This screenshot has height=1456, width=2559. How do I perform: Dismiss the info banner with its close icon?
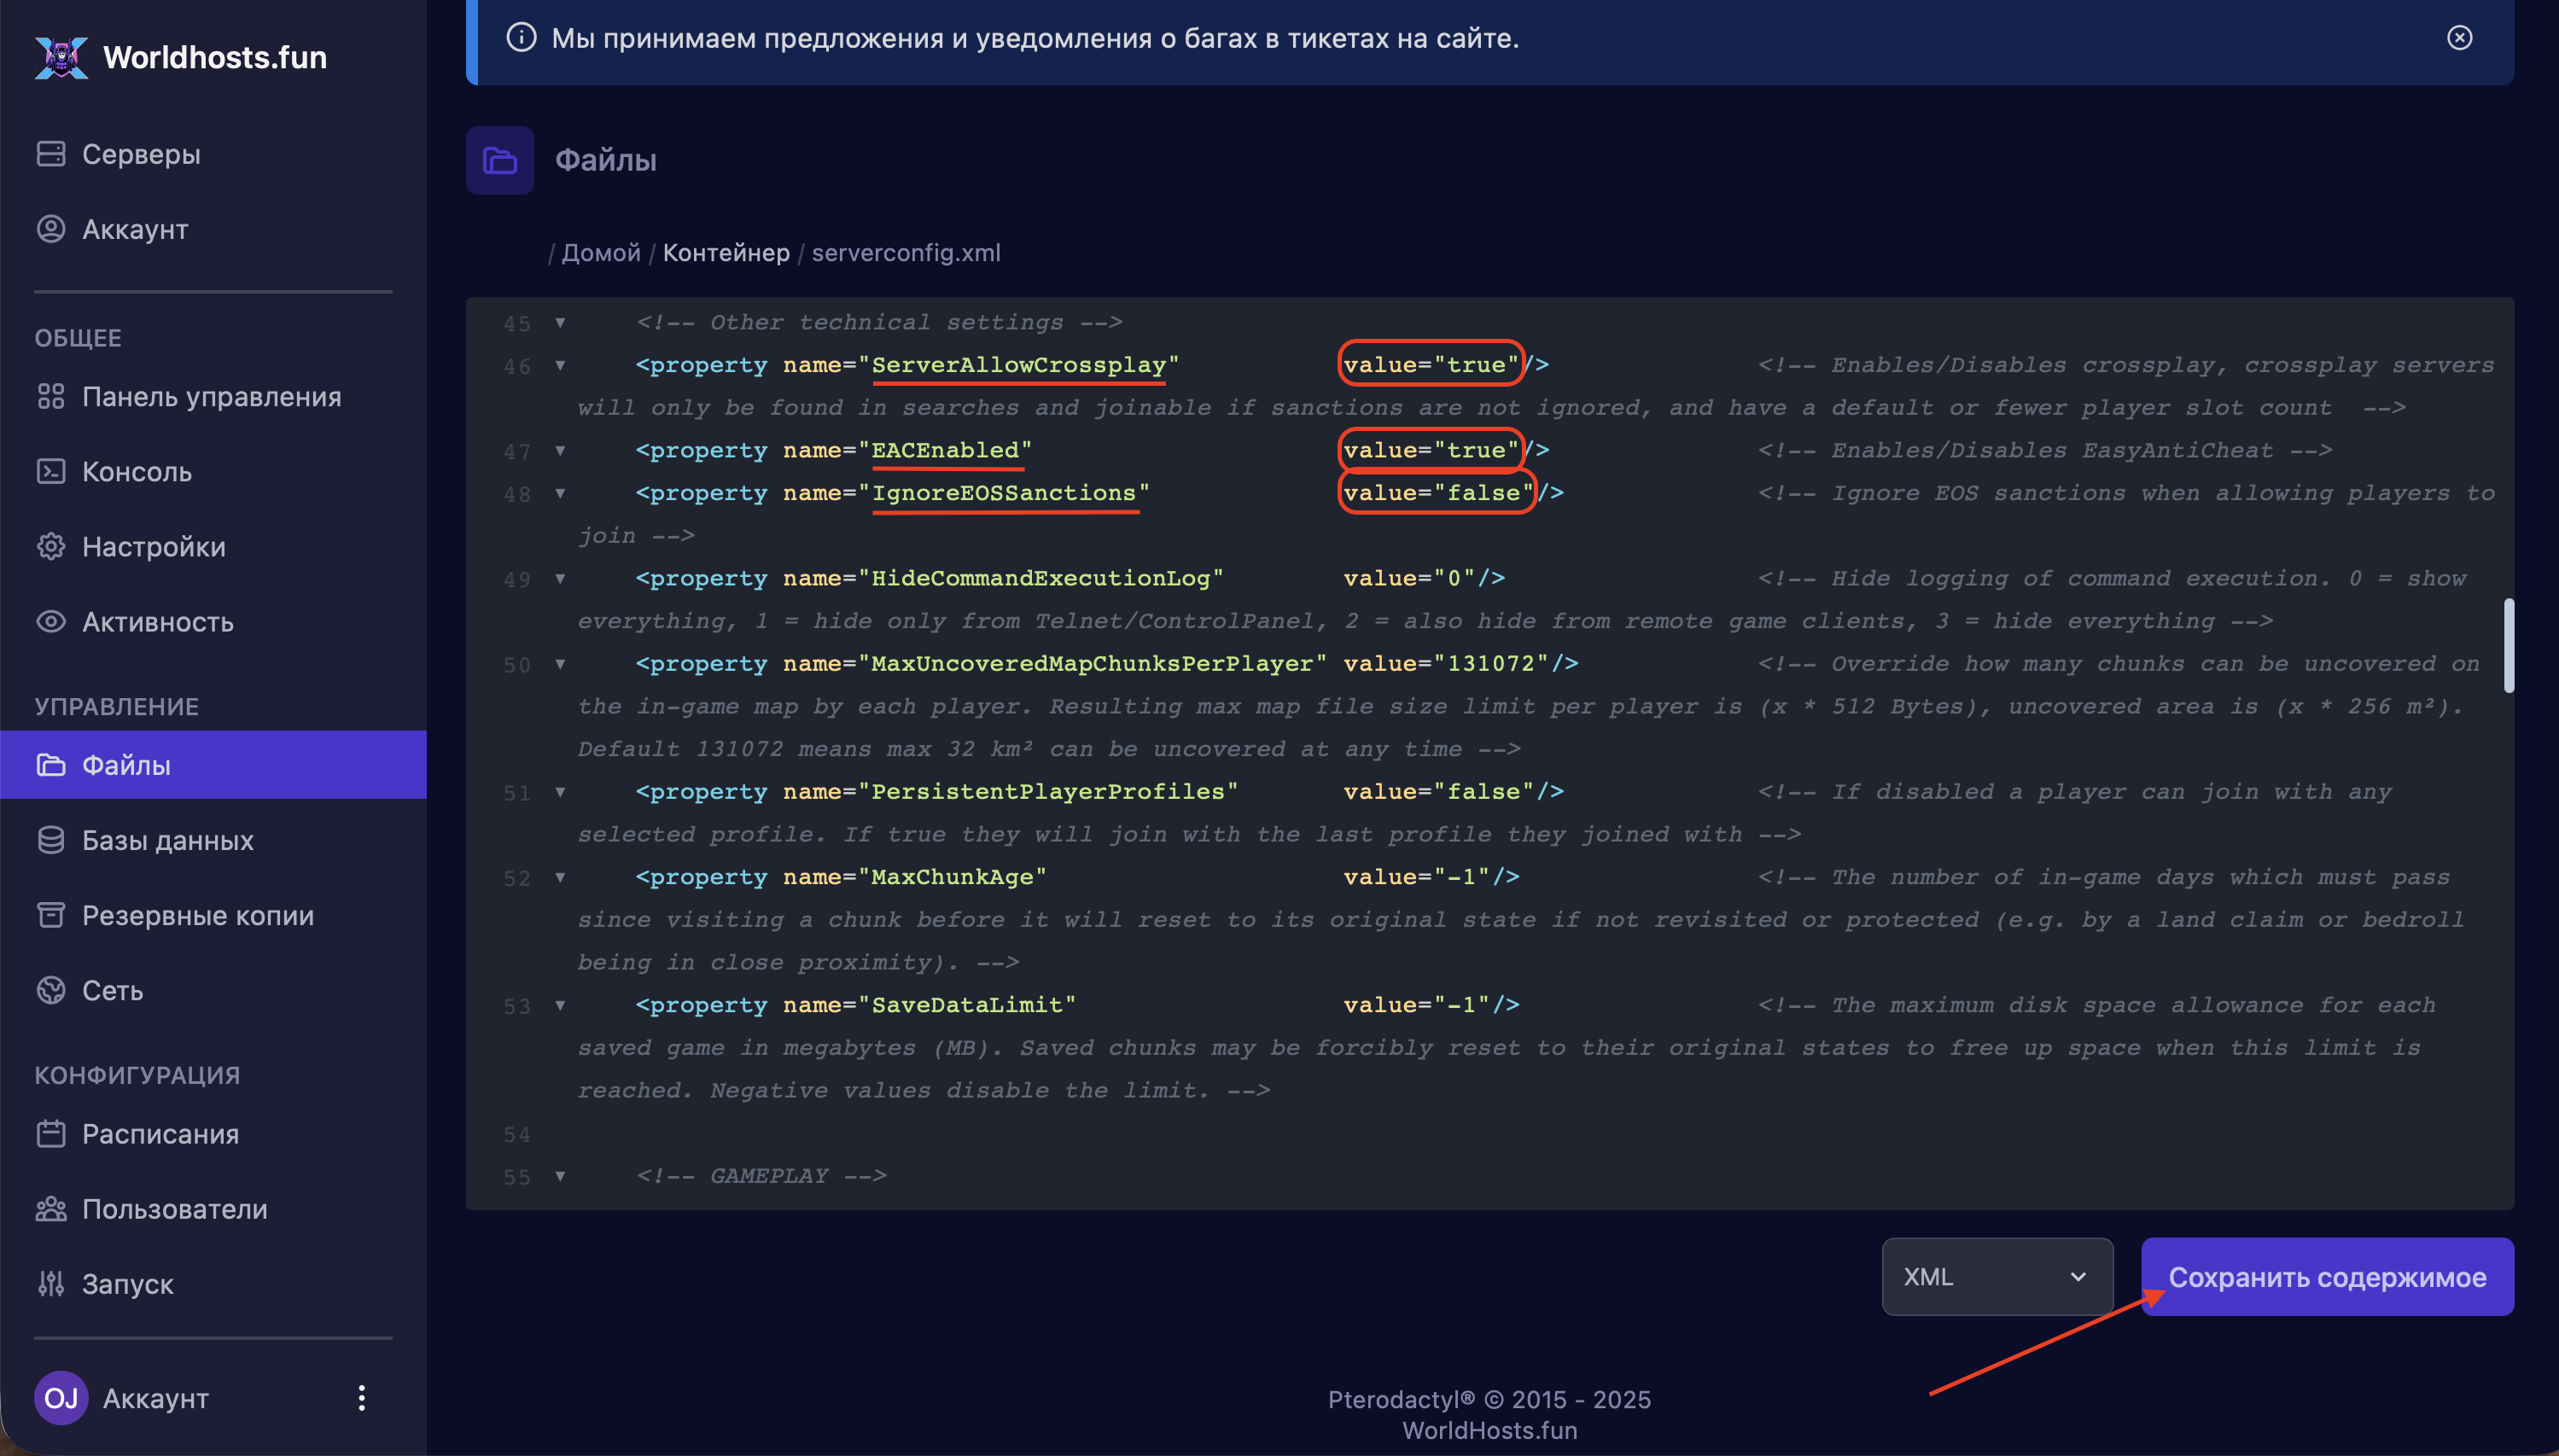(2459, 38)
